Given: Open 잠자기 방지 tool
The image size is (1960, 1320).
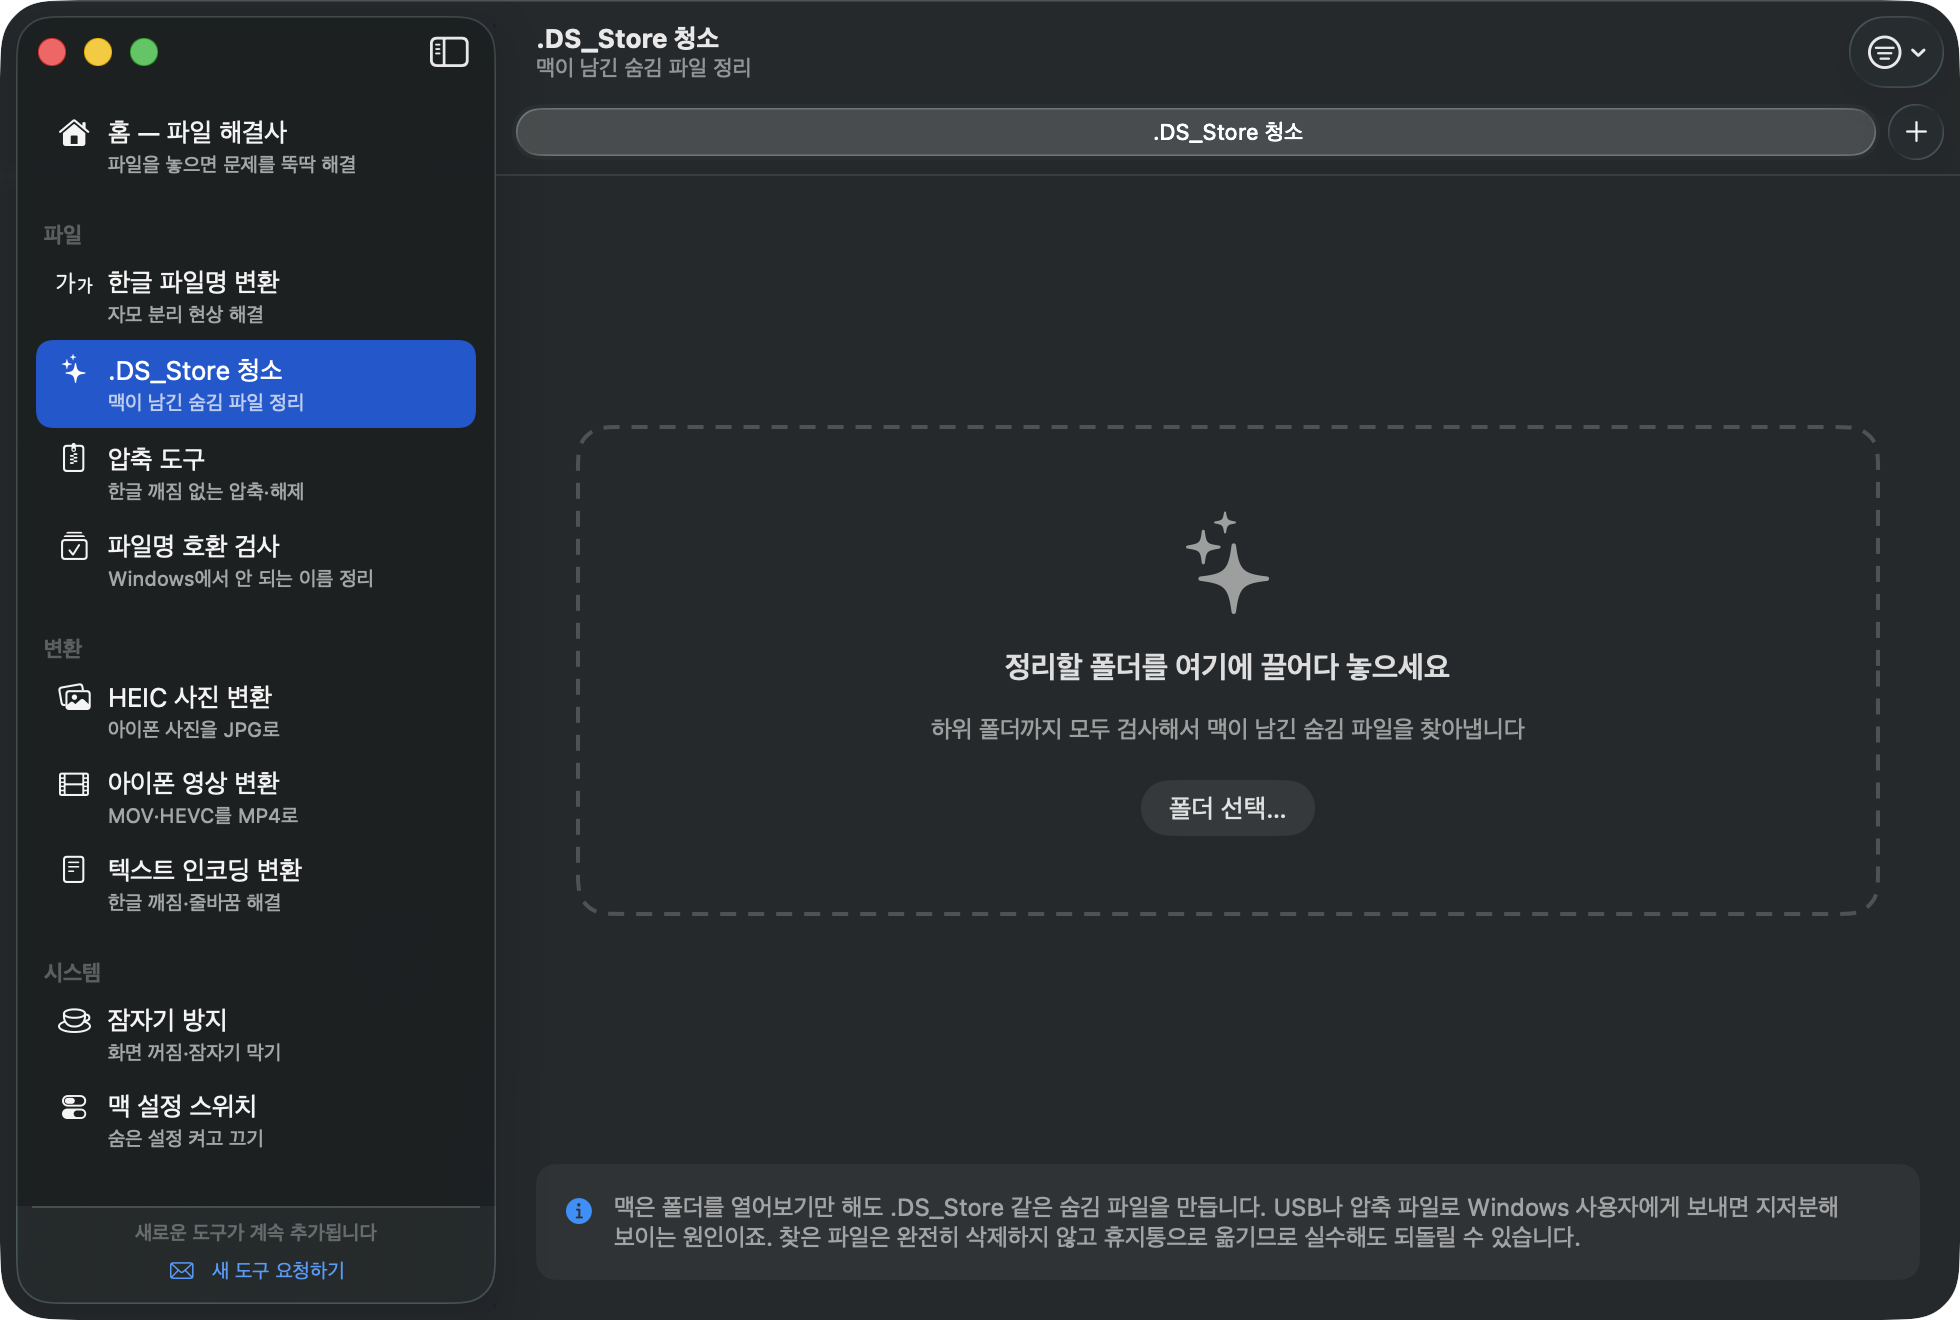Looking at the screenshot, I should pyautogui.click(x=256, y=1034).
